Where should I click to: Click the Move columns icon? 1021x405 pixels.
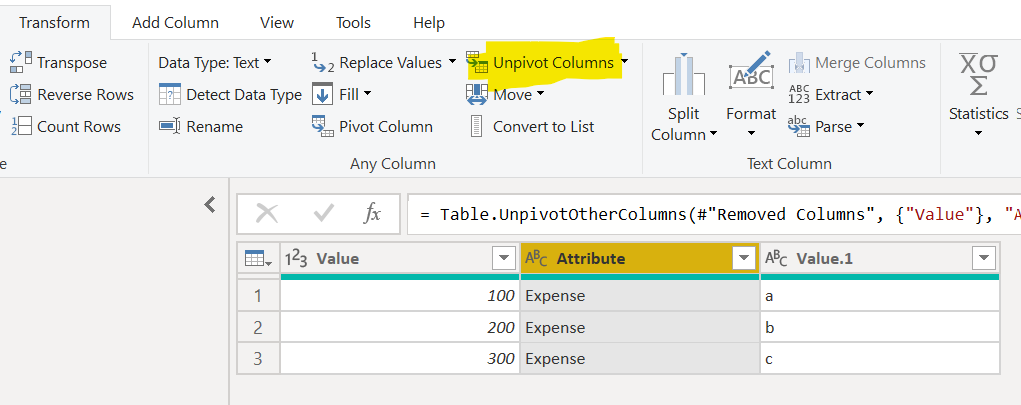[477, 94]
